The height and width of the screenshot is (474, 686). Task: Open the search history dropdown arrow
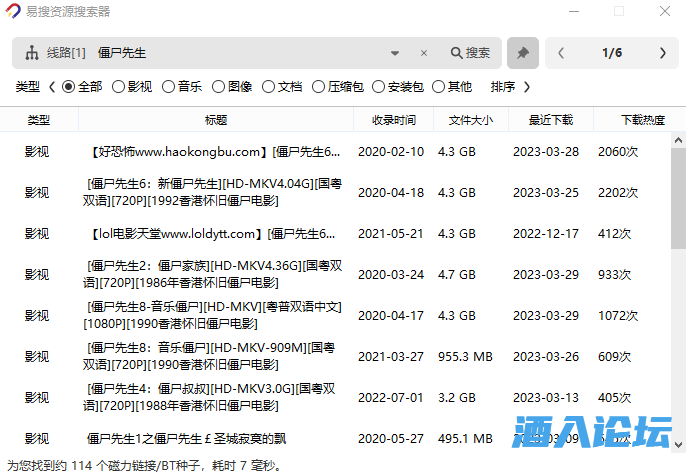395,53
